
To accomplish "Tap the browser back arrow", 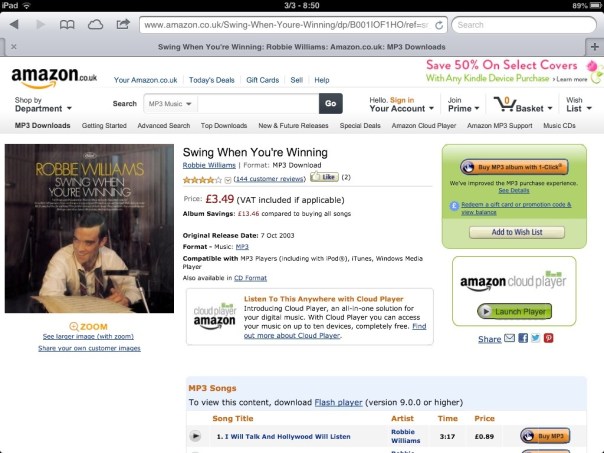I will point(14,25).
